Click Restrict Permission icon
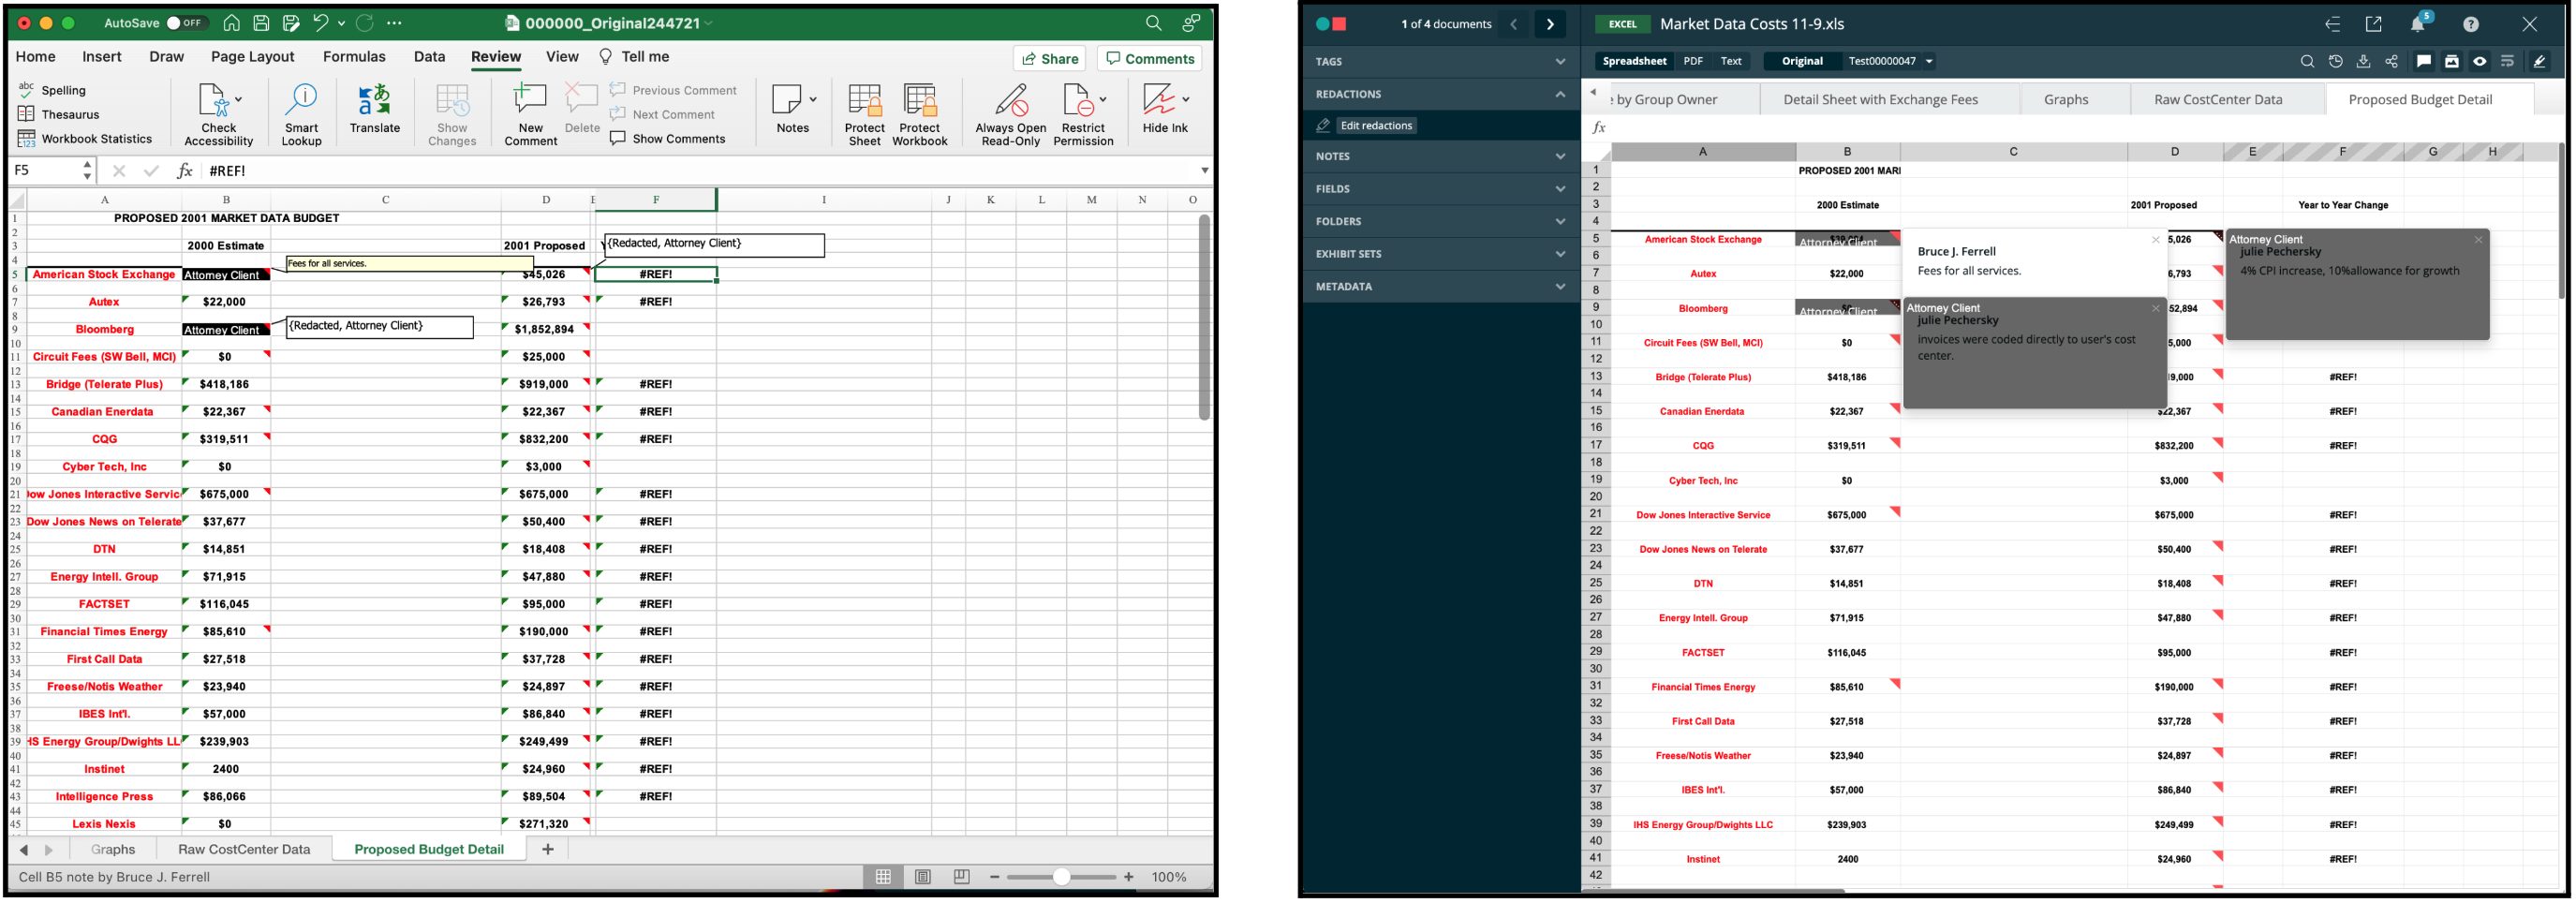The image size is (2576, 903). [1077, 100]
